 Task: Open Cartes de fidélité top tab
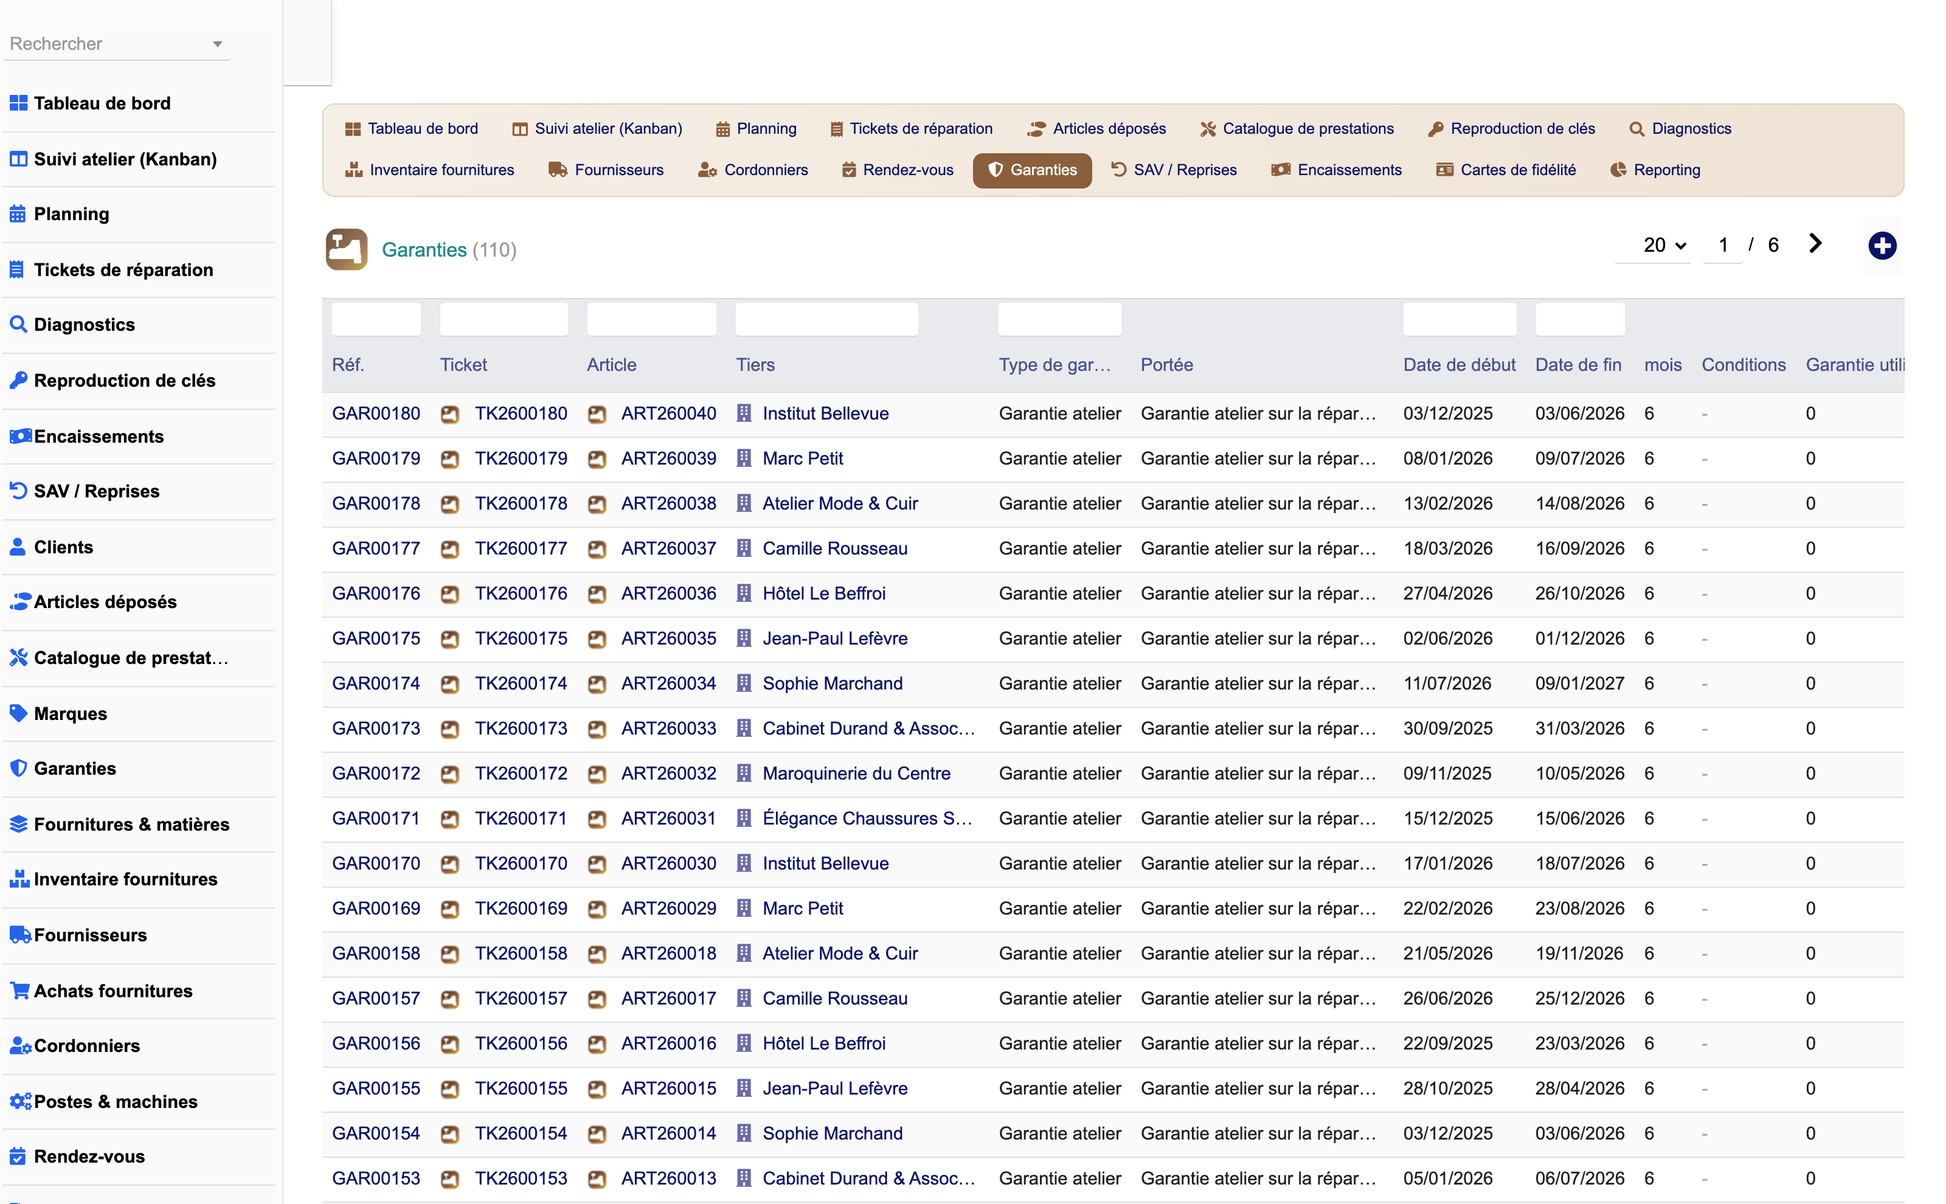click(x=1506, y=170)
